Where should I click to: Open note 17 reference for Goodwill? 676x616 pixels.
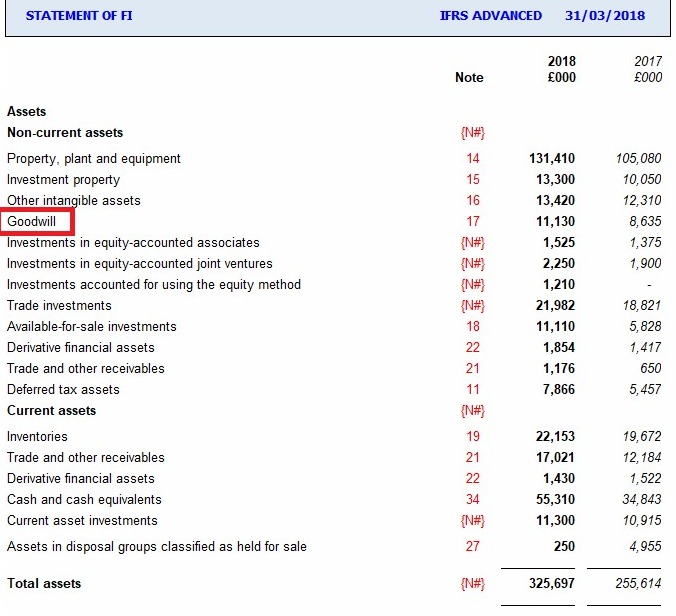click(472, 221)
